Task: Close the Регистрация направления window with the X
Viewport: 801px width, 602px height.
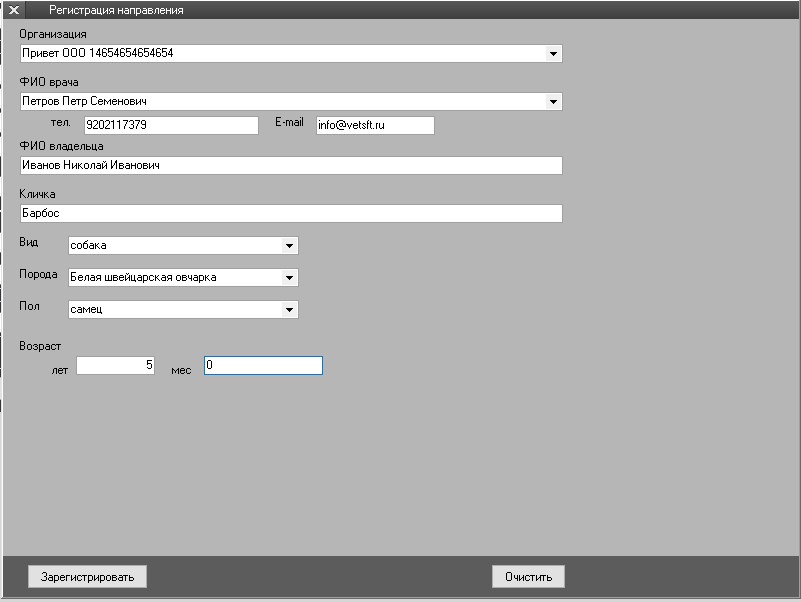Action: (14, 10)
